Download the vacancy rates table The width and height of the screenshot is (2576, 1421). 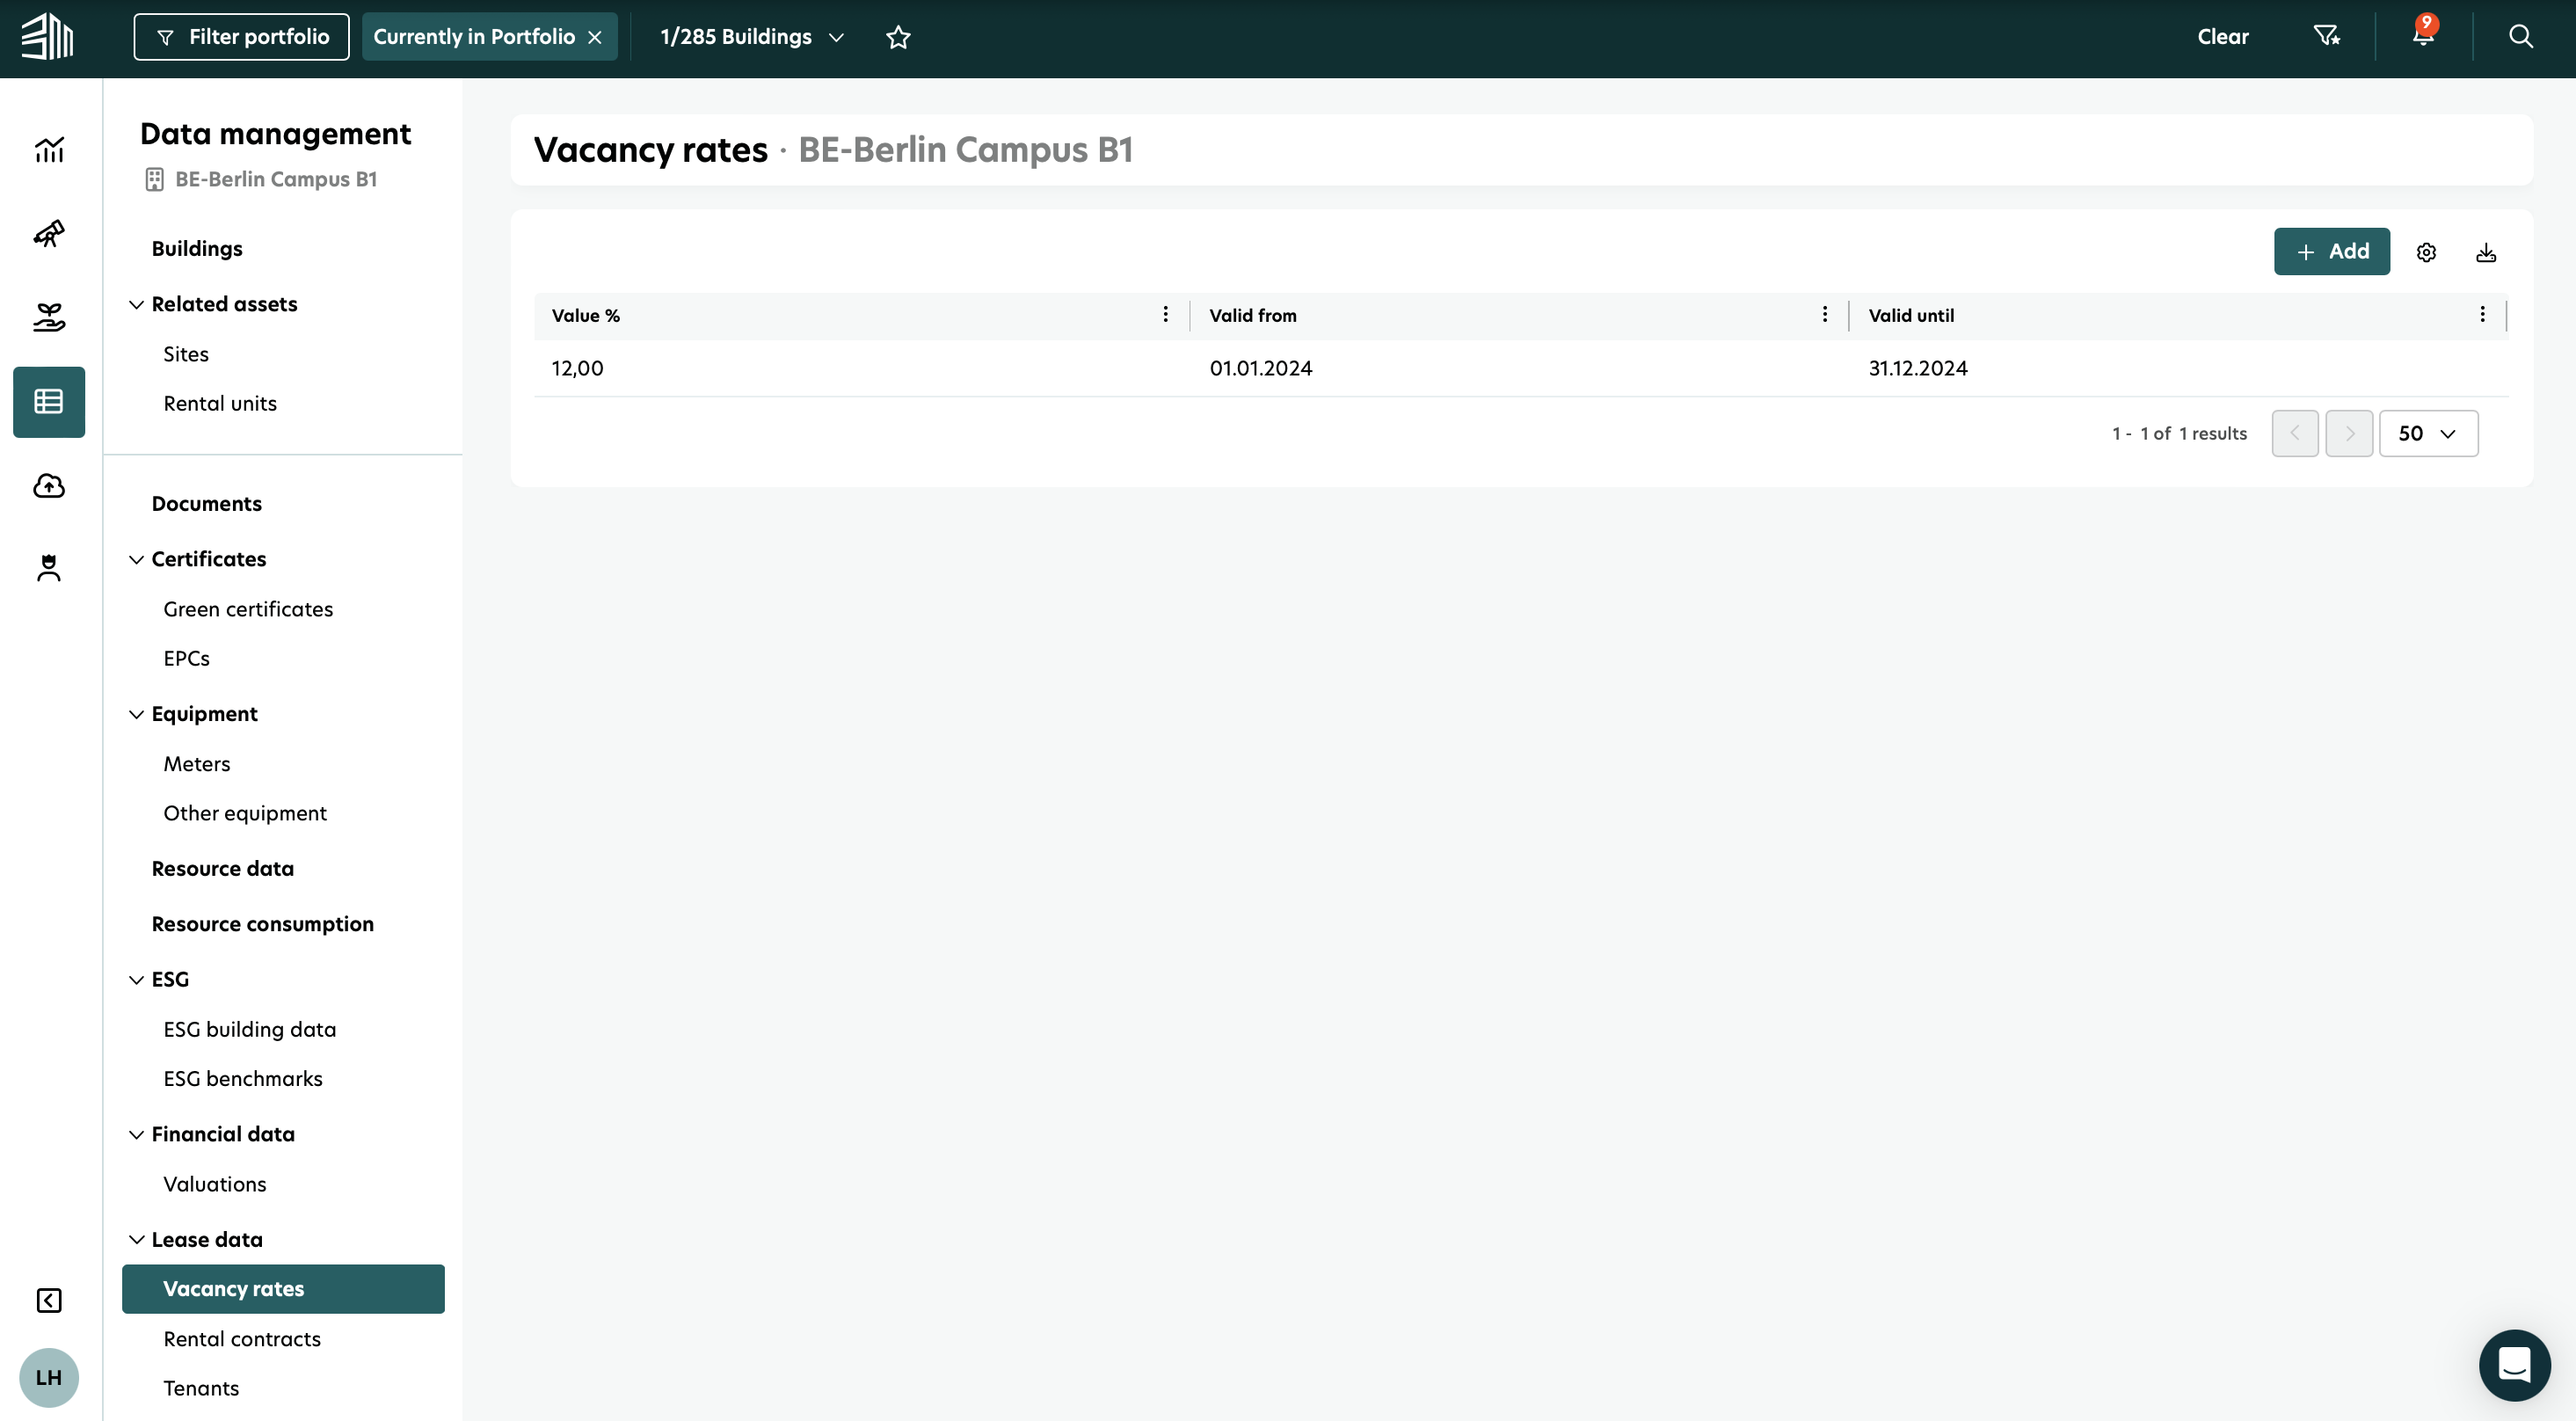[x=2487, y=251]
